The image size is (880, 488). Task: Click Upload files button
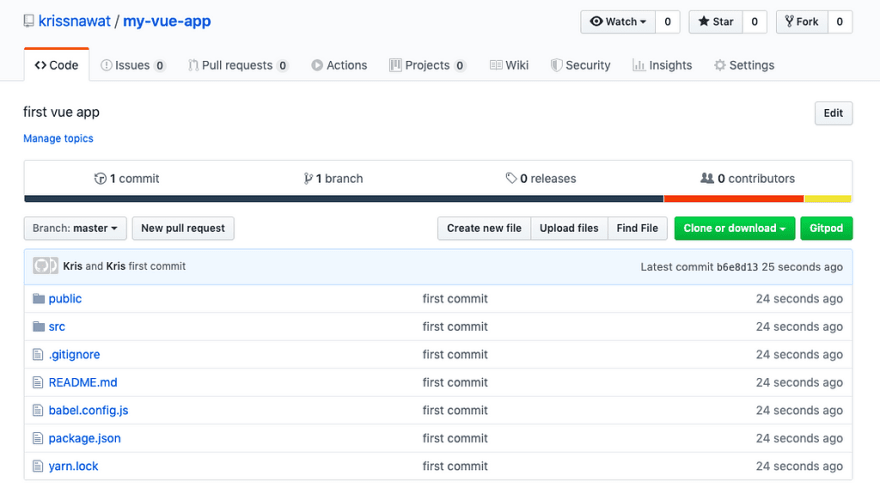click(x=569, y=228)
